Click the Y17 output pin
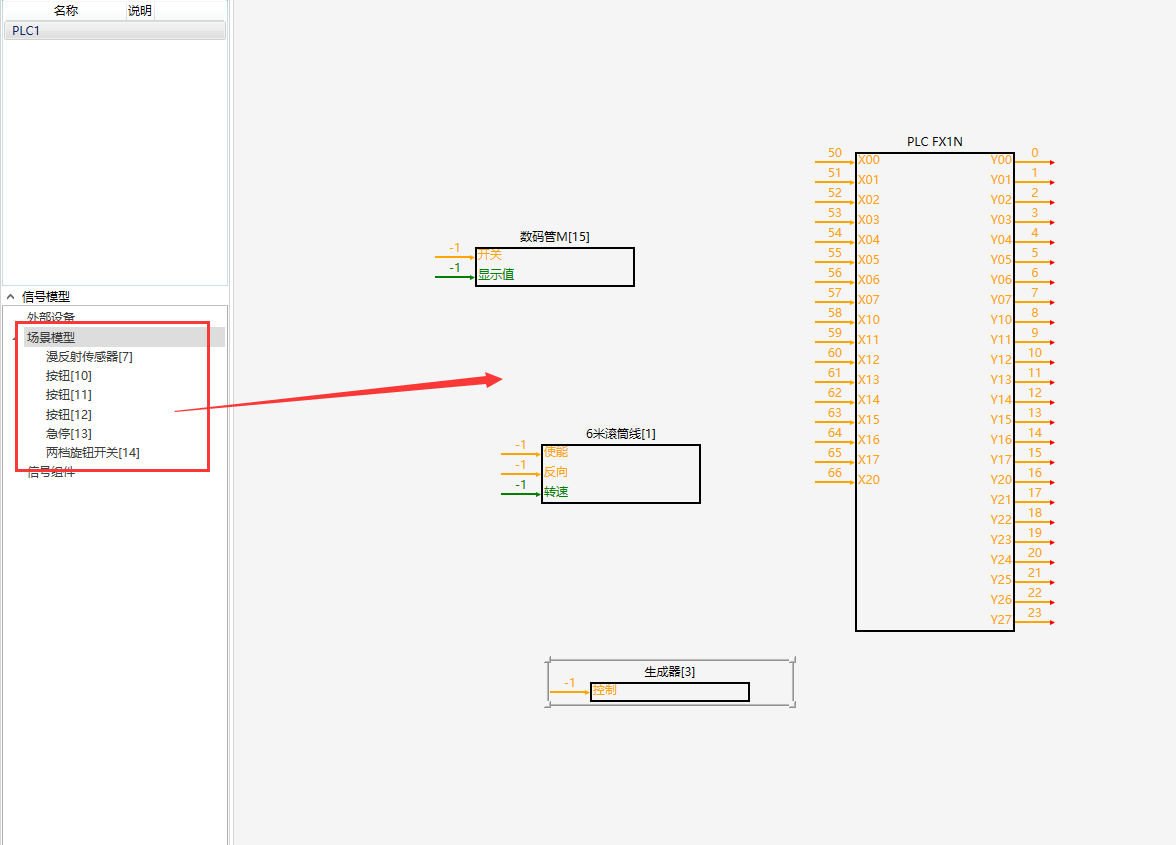This screenshot has height=845, width=1176. [x=1001, y=460]
